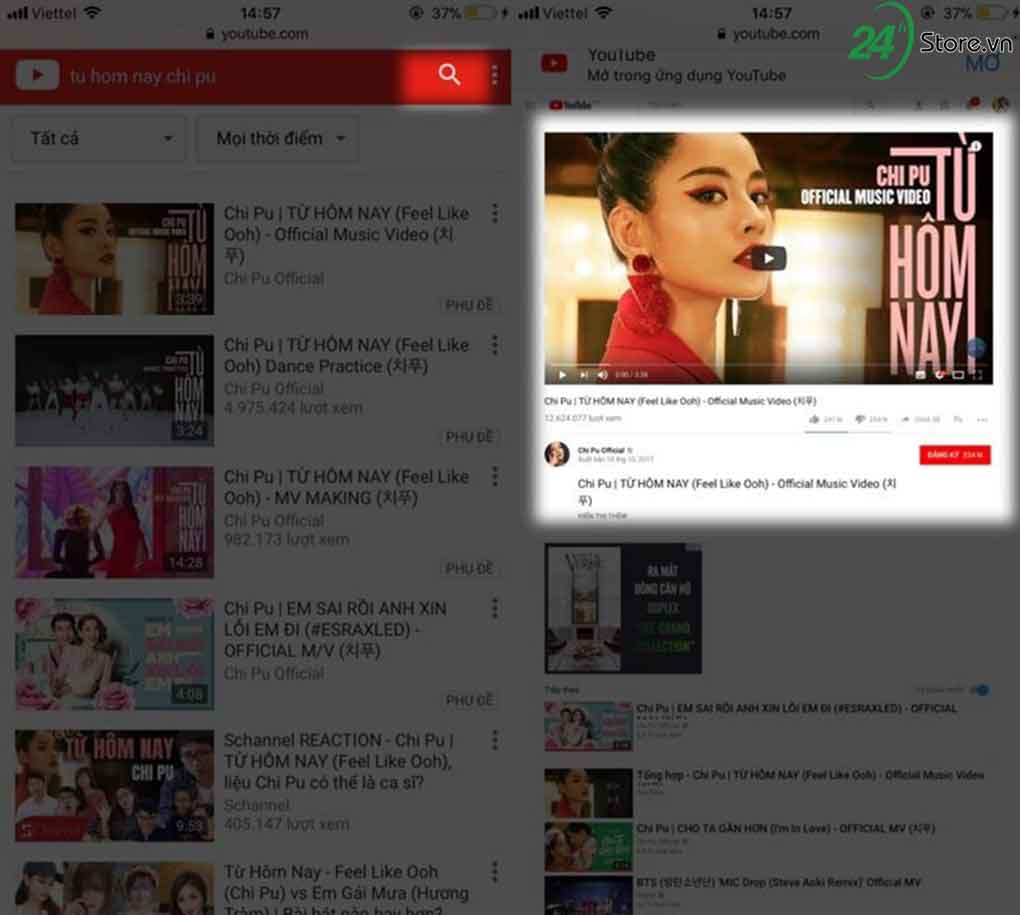Click the thumbs-down Dislike icon
The image size is (1020, 915).
(858, 419)
